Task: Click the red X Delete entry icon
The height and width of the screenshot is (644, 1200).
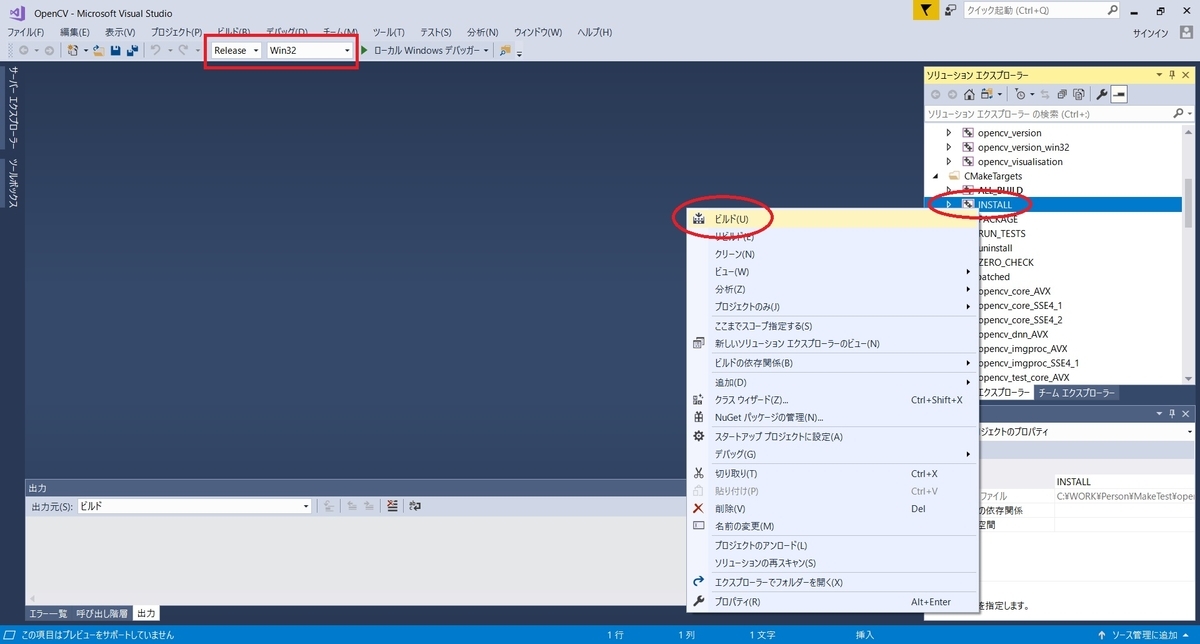Action: (x=698, y=508)
